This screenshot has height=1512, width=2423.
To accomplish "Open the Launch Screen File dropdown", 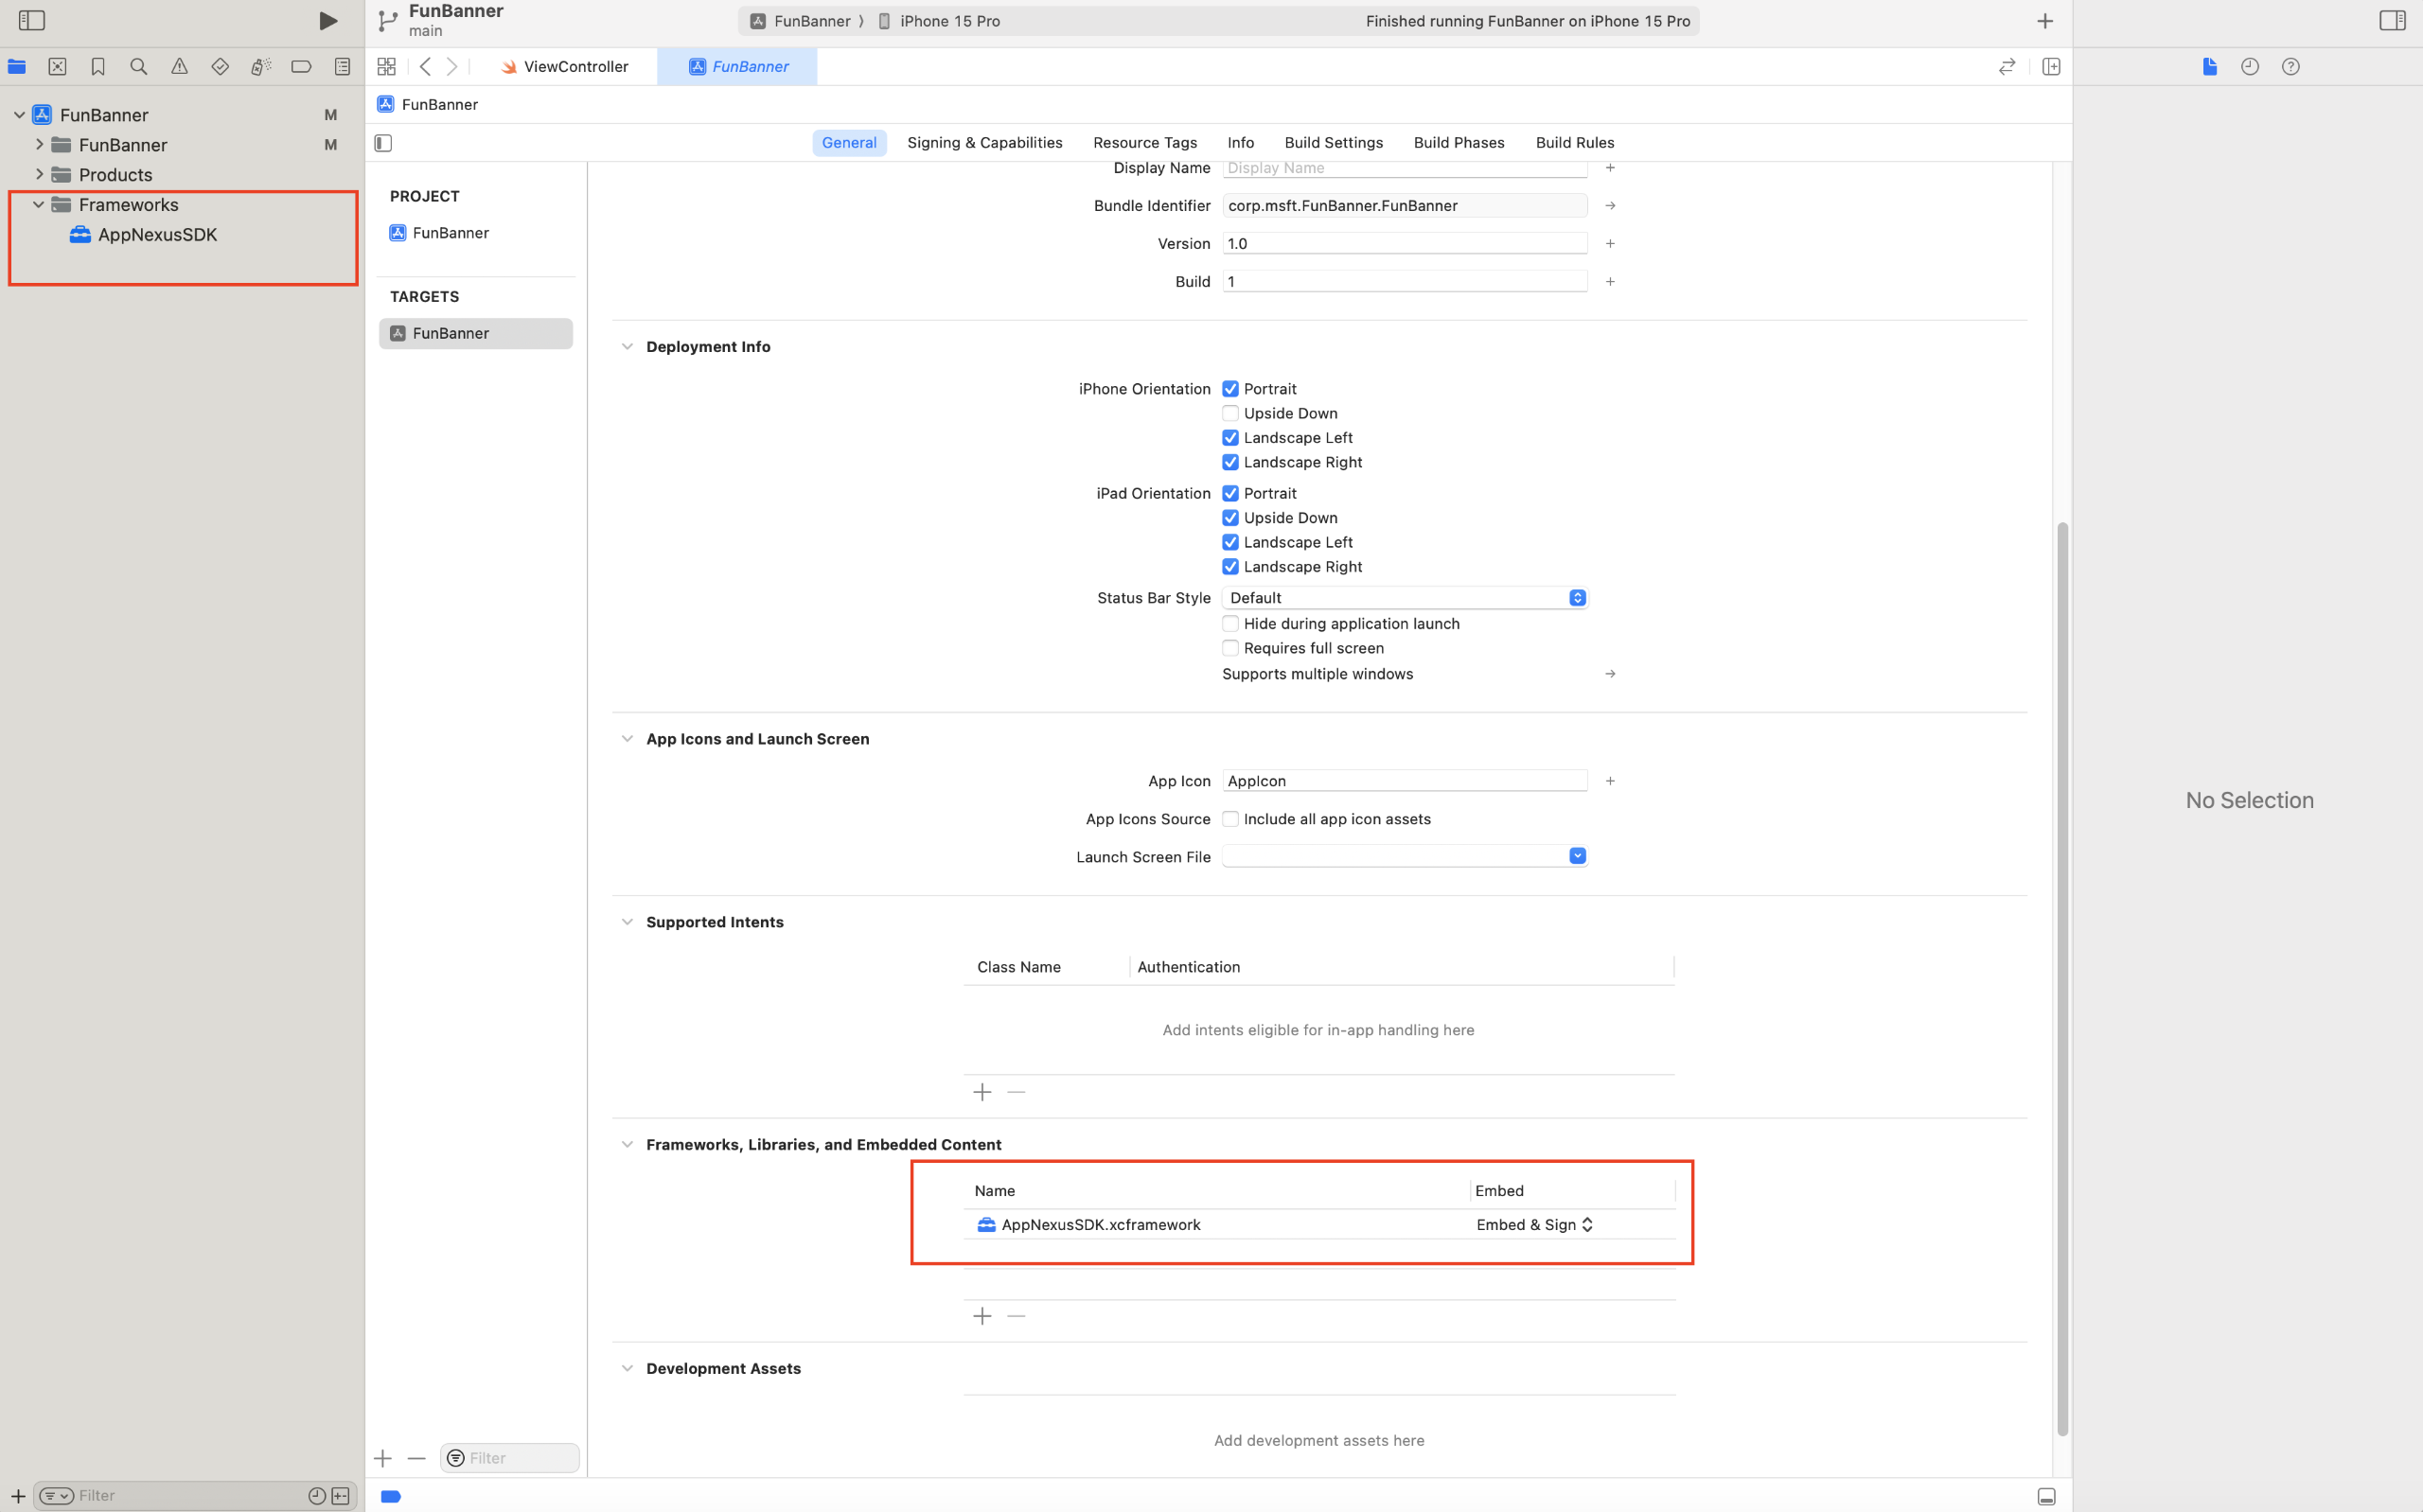I will point(1405,856).
